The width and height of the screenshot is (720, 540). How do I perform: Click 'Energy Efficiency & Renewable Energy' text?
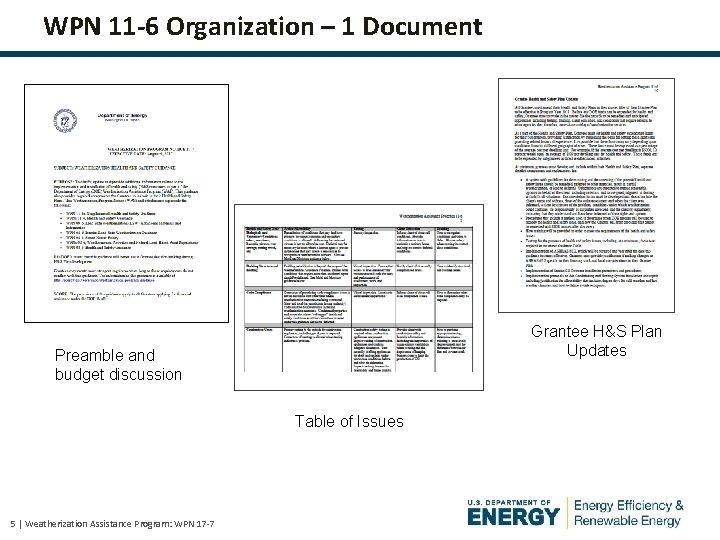(629, 512)
